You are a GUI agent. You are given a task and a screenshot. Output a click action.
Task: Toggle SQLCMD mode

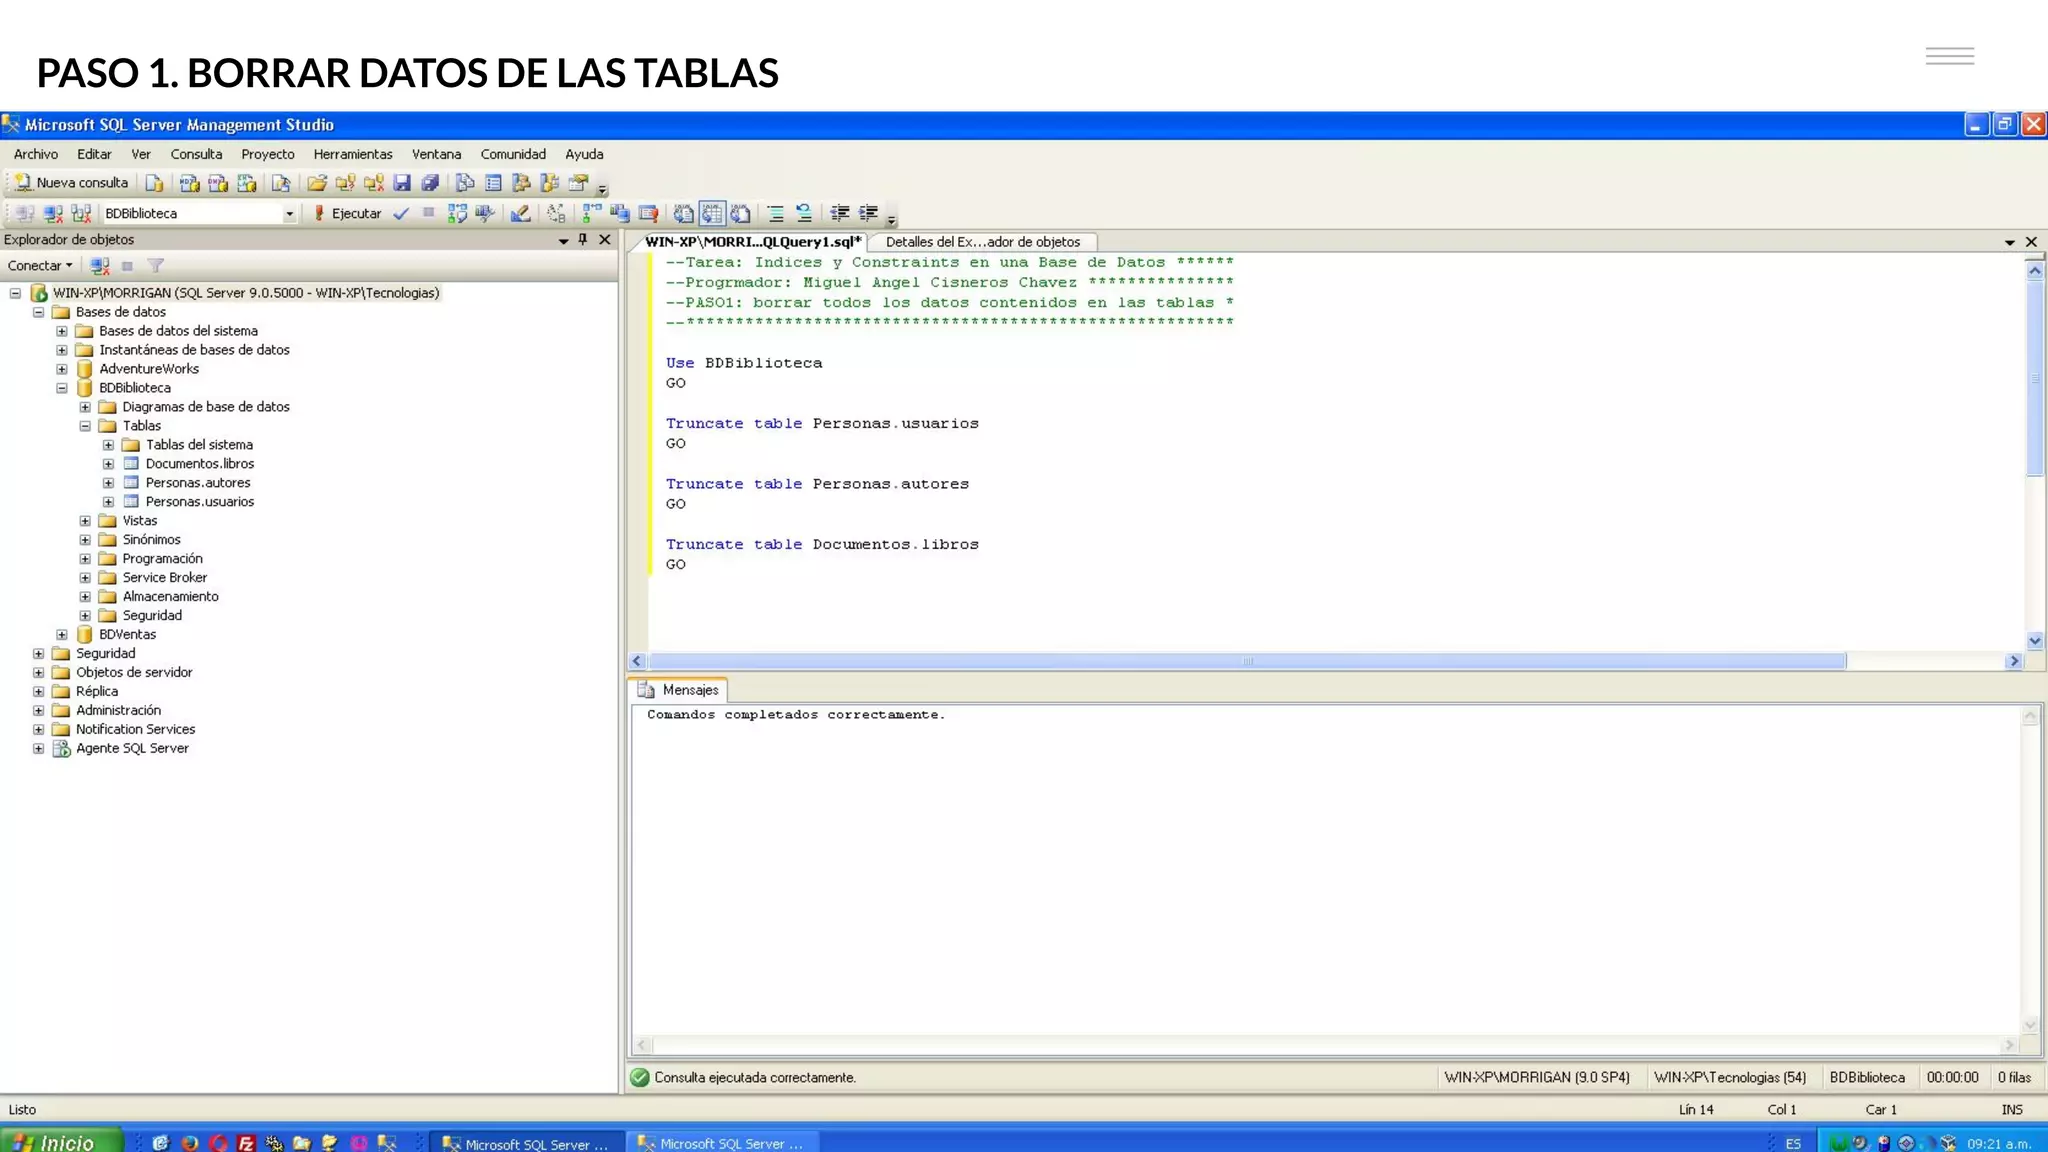click(648, 213)
